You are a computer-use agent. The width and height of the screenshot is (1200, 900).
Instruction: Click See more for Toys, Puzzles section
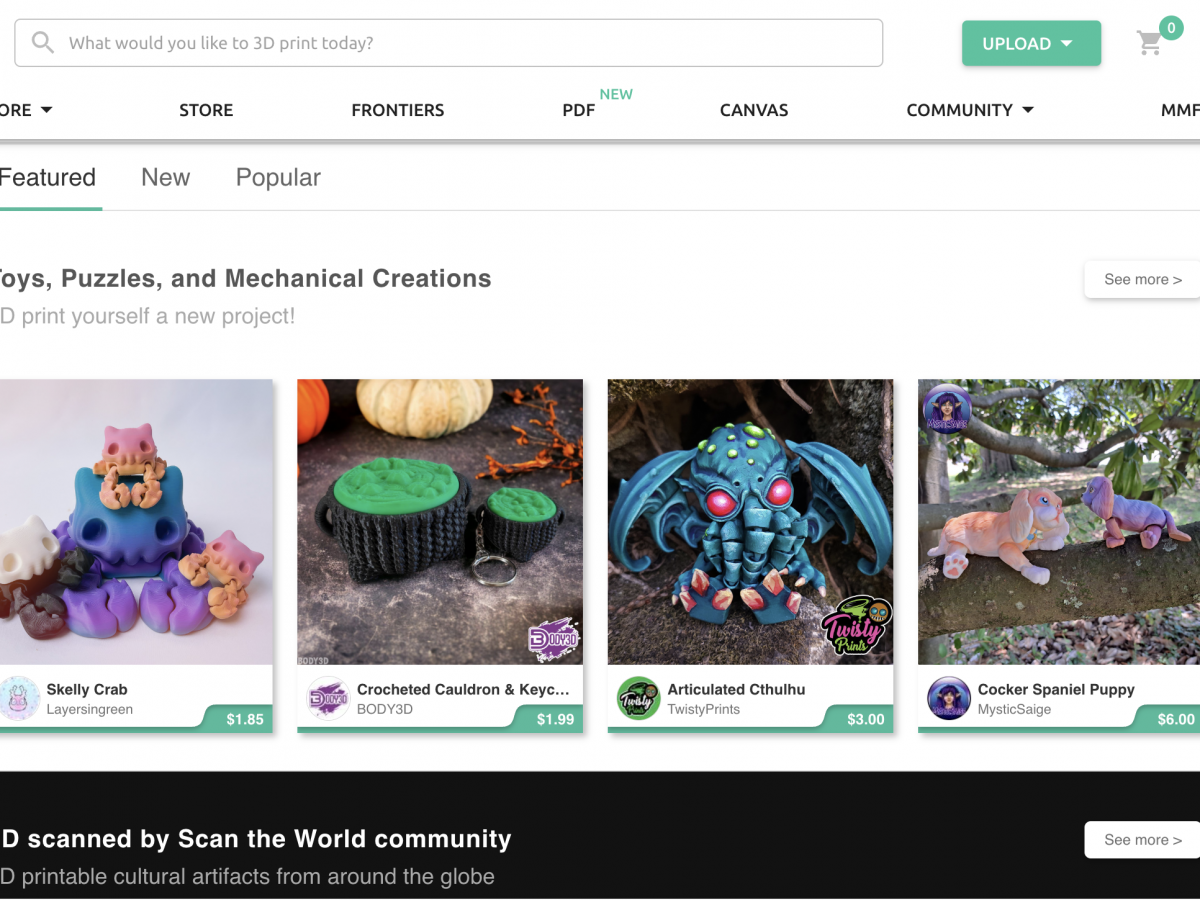[1142, 280]
